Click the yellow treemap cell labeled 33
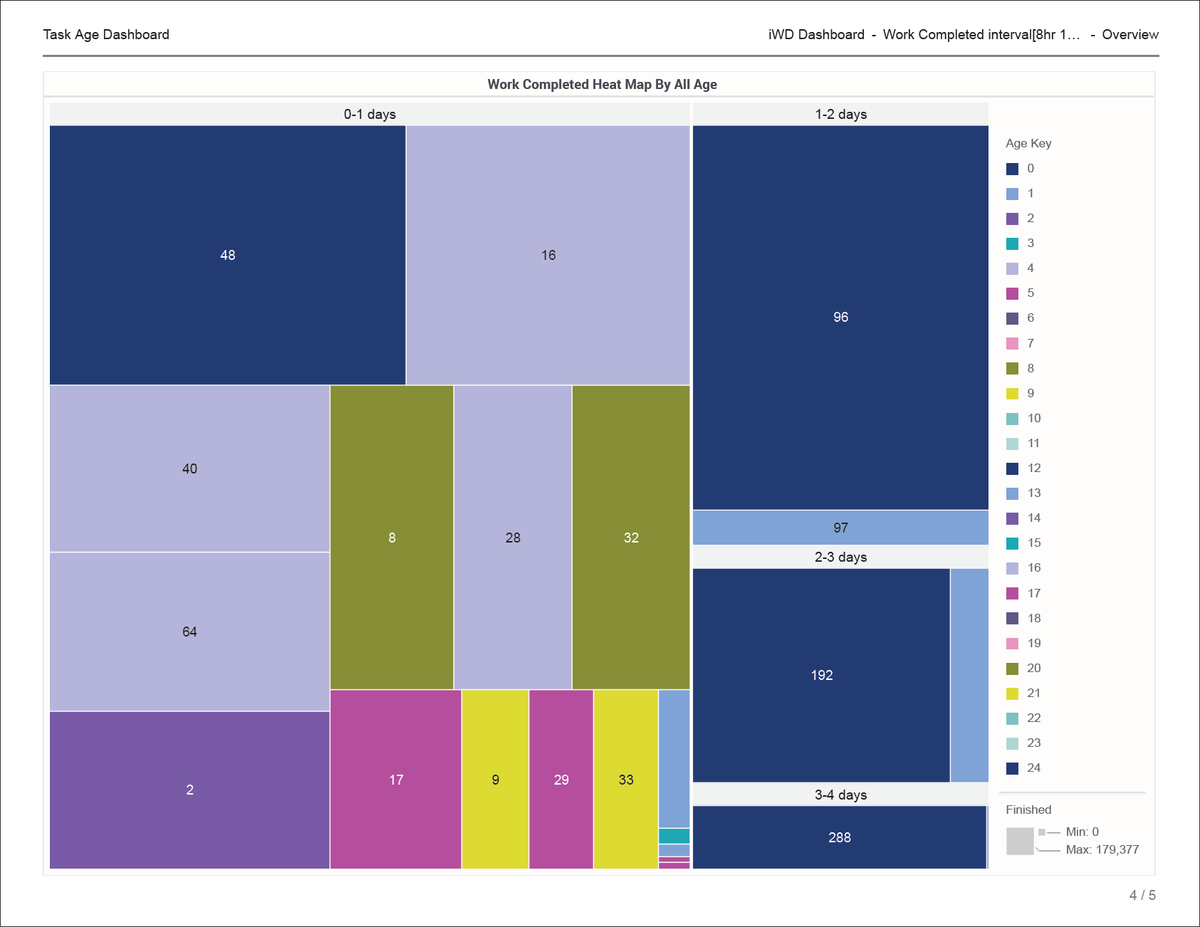The height and width of the screenshot is (927, 1200). point(626,779)
